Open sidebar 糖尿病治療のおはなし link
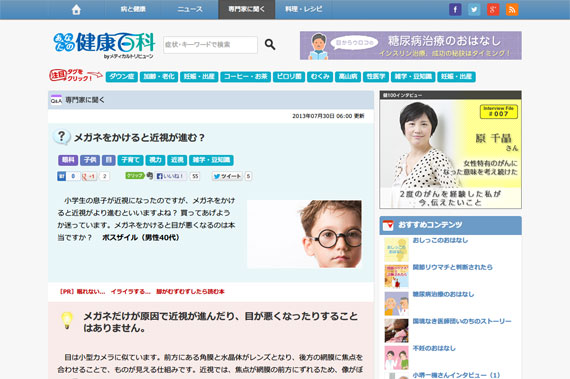Image resolution: width=570 pixels, height=379 pixels. tap(443, 294)
